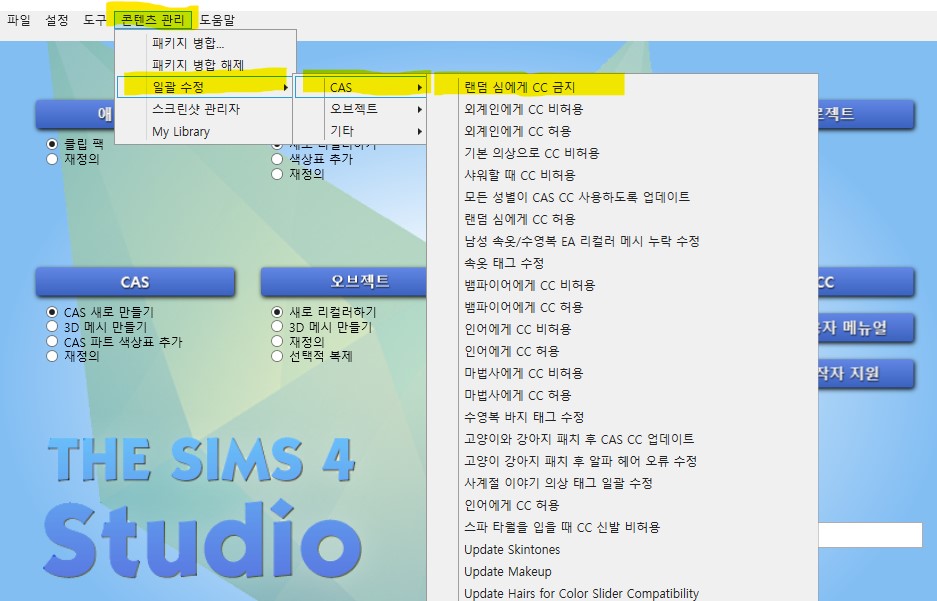Choose 랜덤 심에게 CC 허용
This screenshot has height=601, width=937.
pos(622,219)
